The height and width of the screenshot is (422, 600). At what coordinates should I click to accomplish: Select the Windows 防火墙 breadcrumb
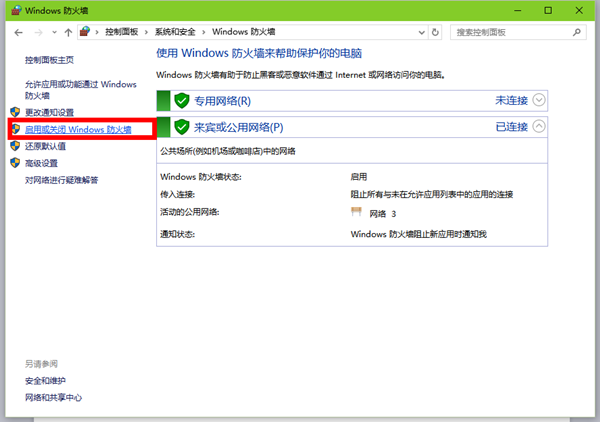coord(243,32)
